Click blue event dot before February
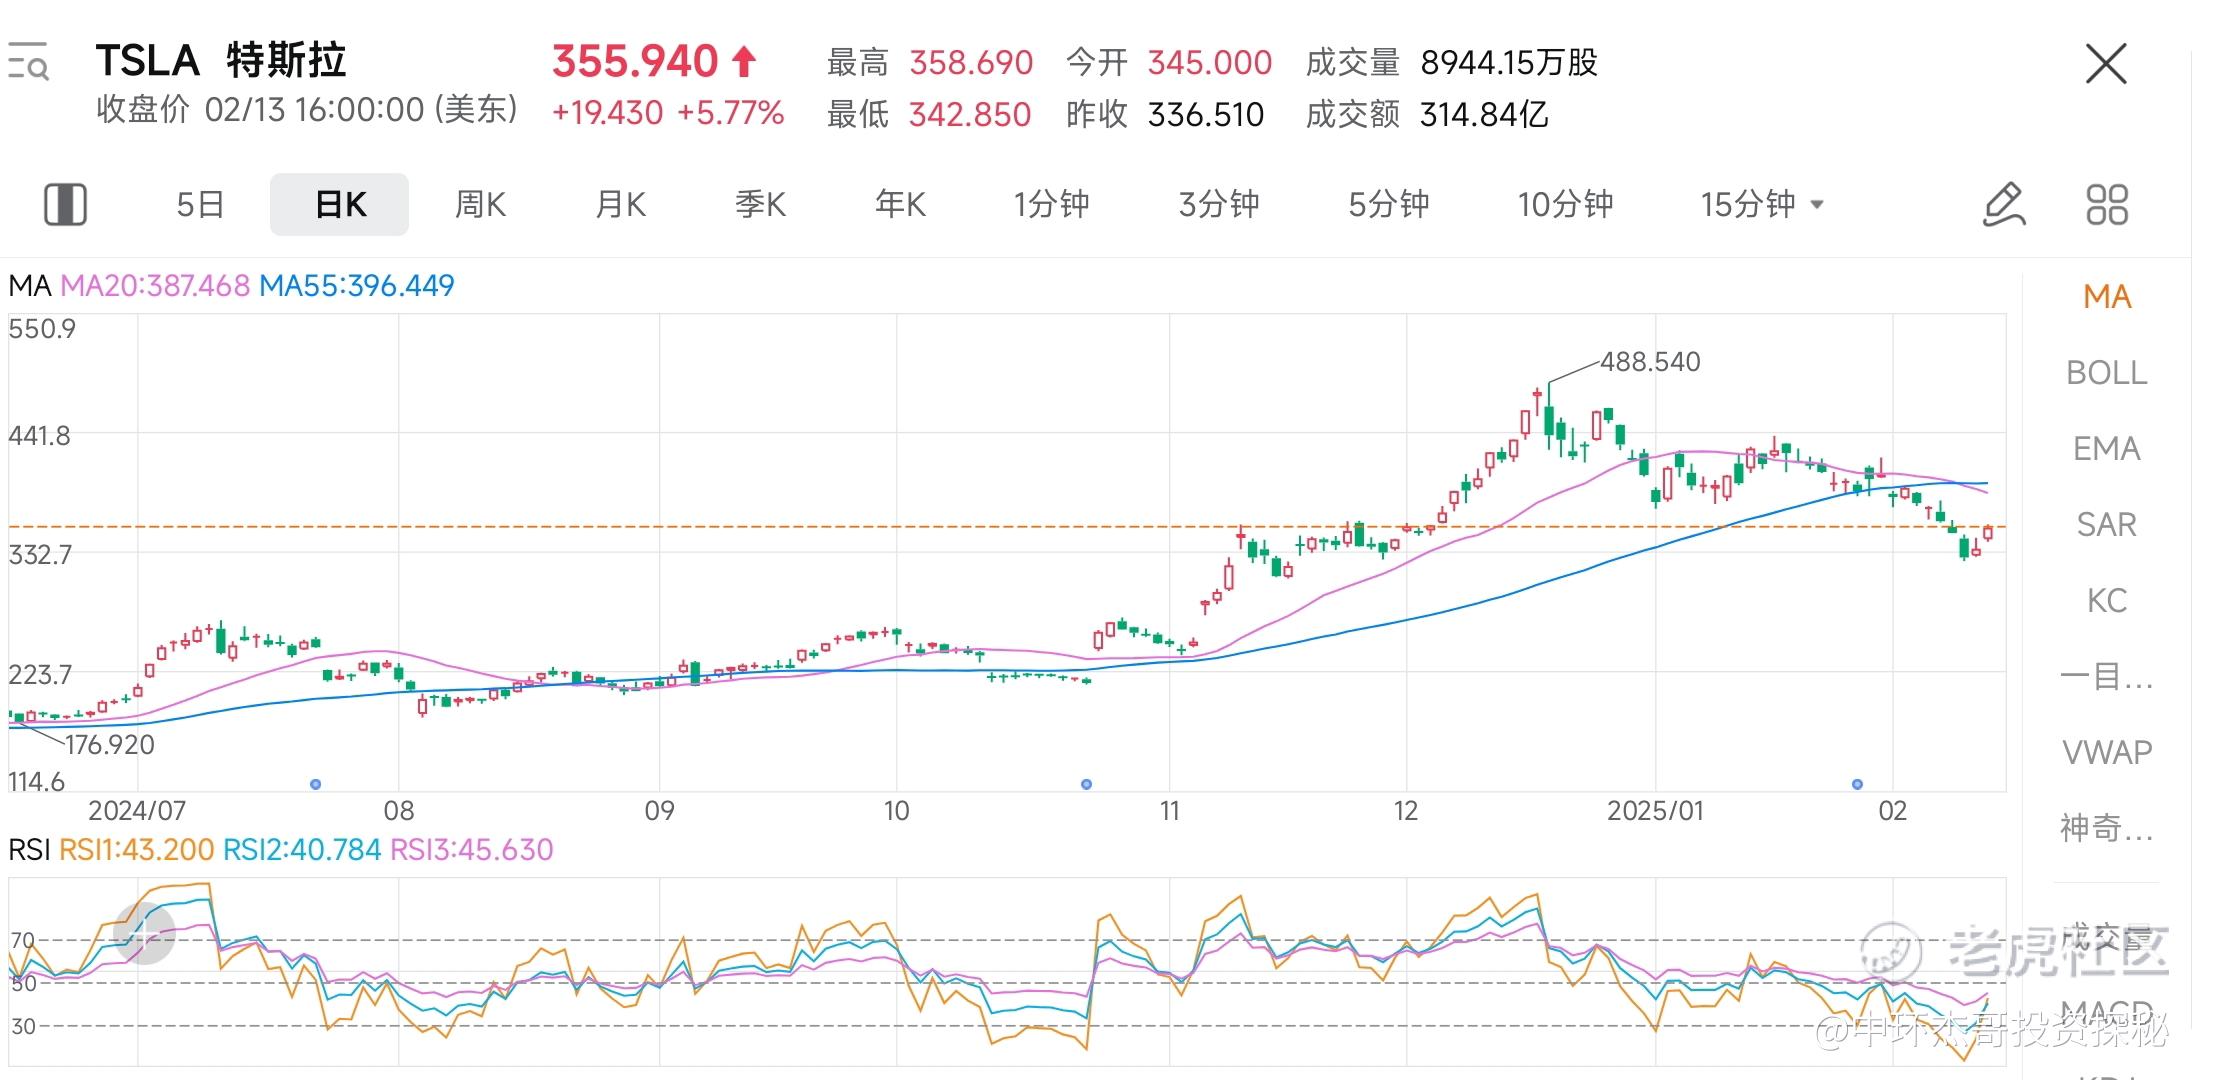 pos(1857,784)
